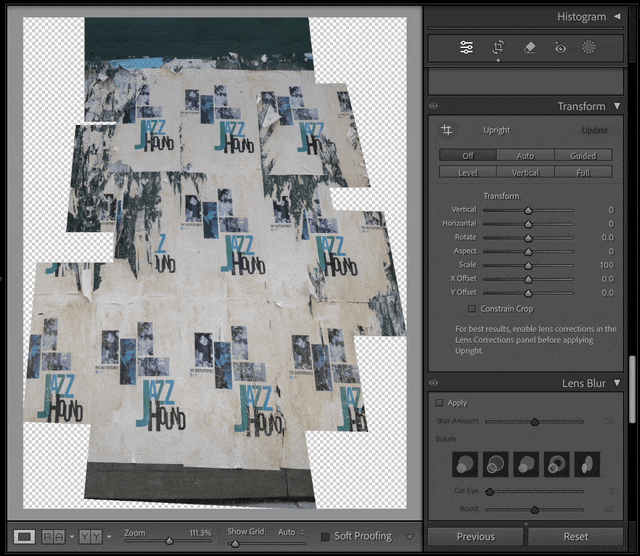The height and width of the screenshot is (556, 640).
Task: Select the Healing eraser tool
Action: [529, 48]
